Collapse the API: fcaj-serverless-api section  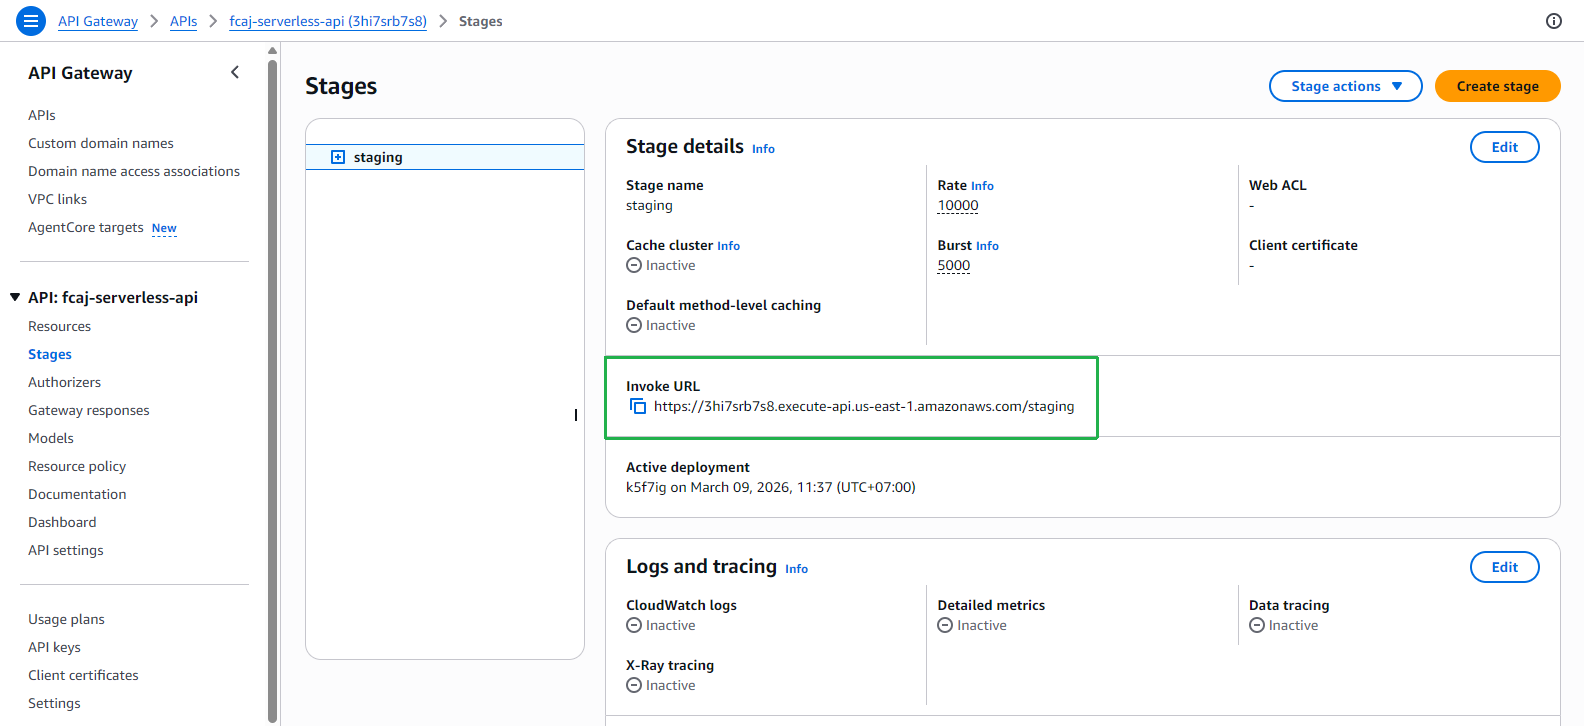[15, 297]
